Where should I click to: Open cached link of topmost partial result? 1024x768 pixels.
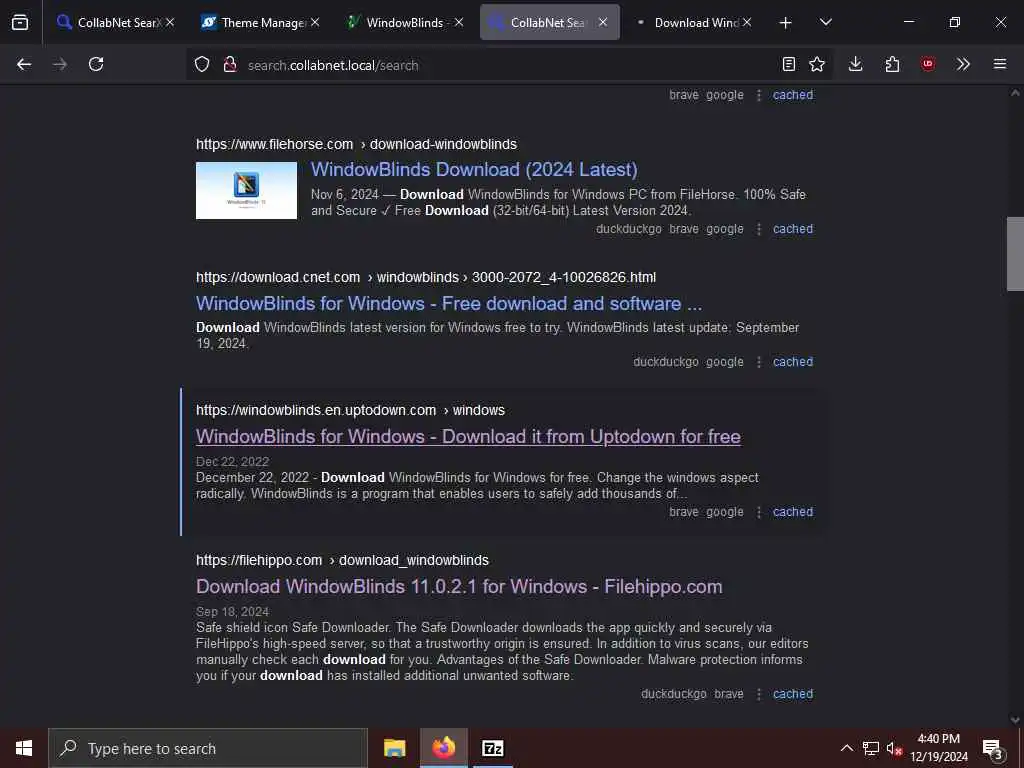point(793,95)
